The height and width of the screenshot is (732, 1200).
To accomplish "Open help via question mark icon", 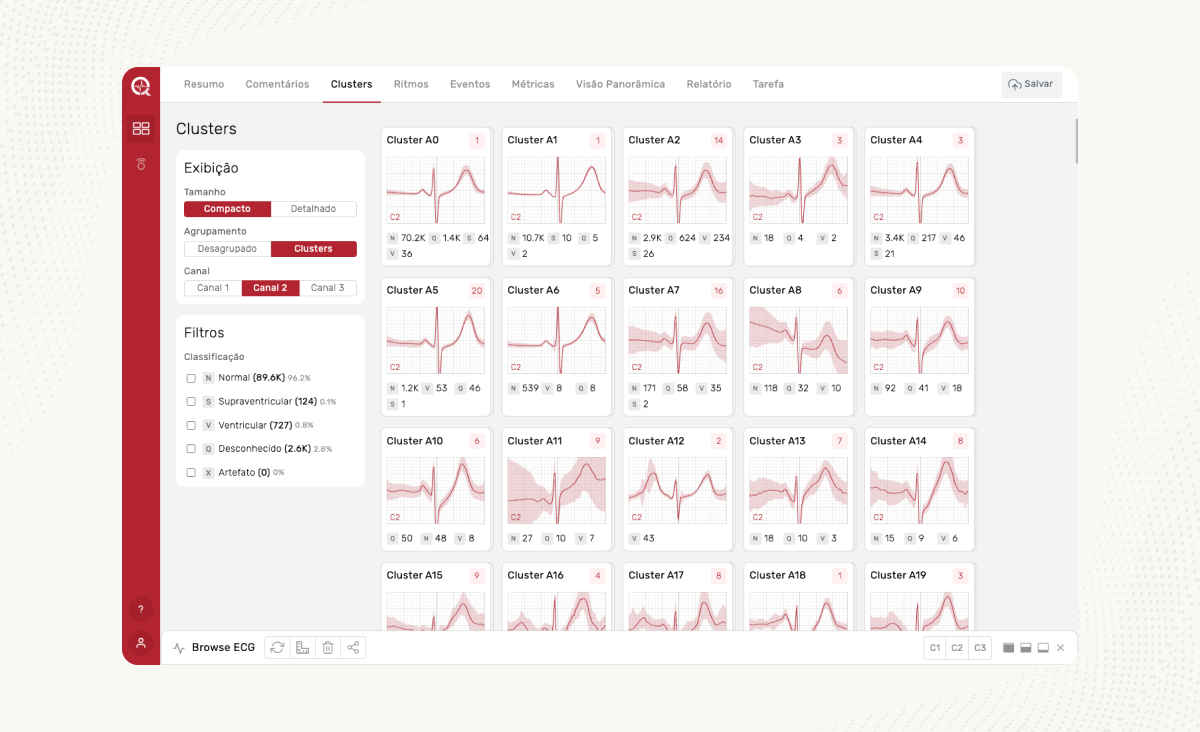I will (141, 609).
